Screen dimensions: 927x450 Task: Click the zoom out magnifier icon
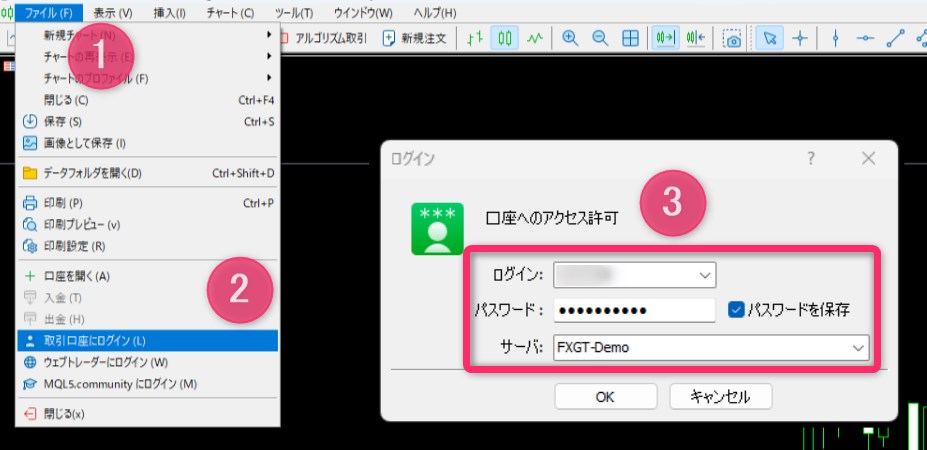[600, 39]
